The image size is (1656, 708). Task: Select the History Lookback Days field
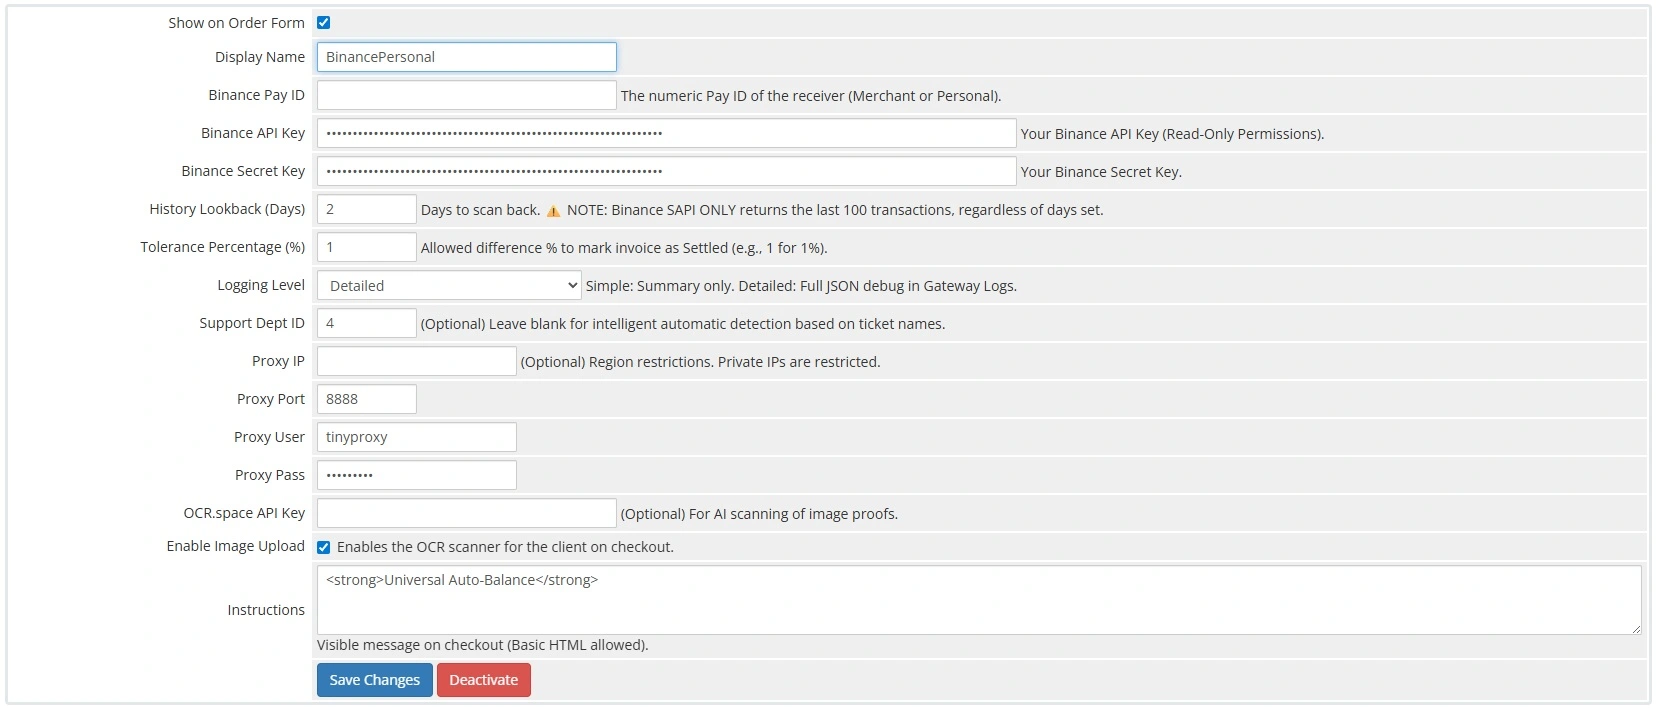click(x=366, y=209)
